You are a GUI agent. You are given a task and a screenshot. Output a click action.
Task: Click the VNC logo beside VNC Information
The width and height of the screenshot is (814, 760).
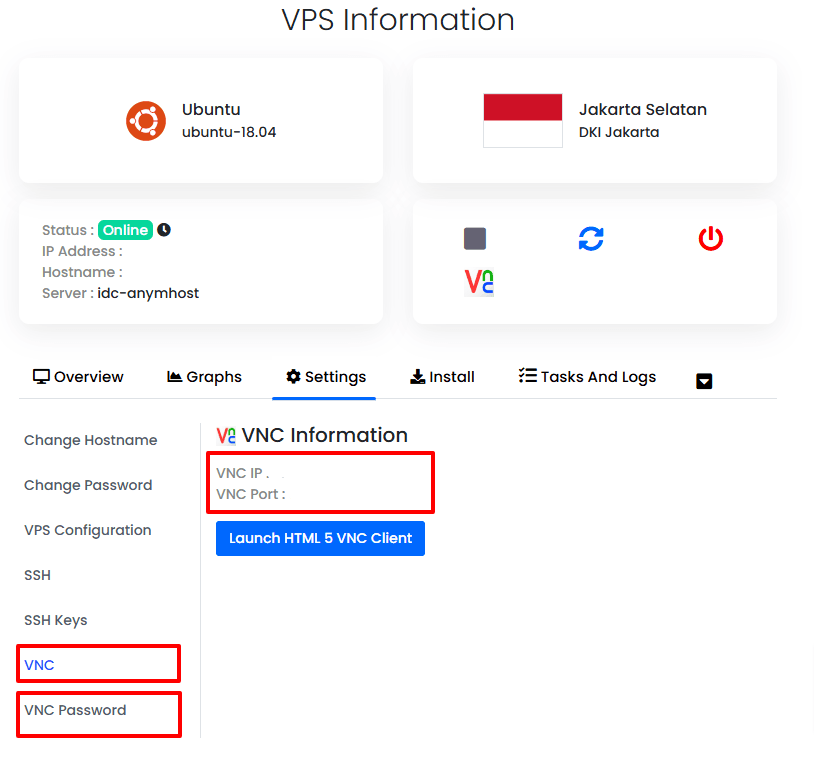pyautogui.click(x=226, y=435)
